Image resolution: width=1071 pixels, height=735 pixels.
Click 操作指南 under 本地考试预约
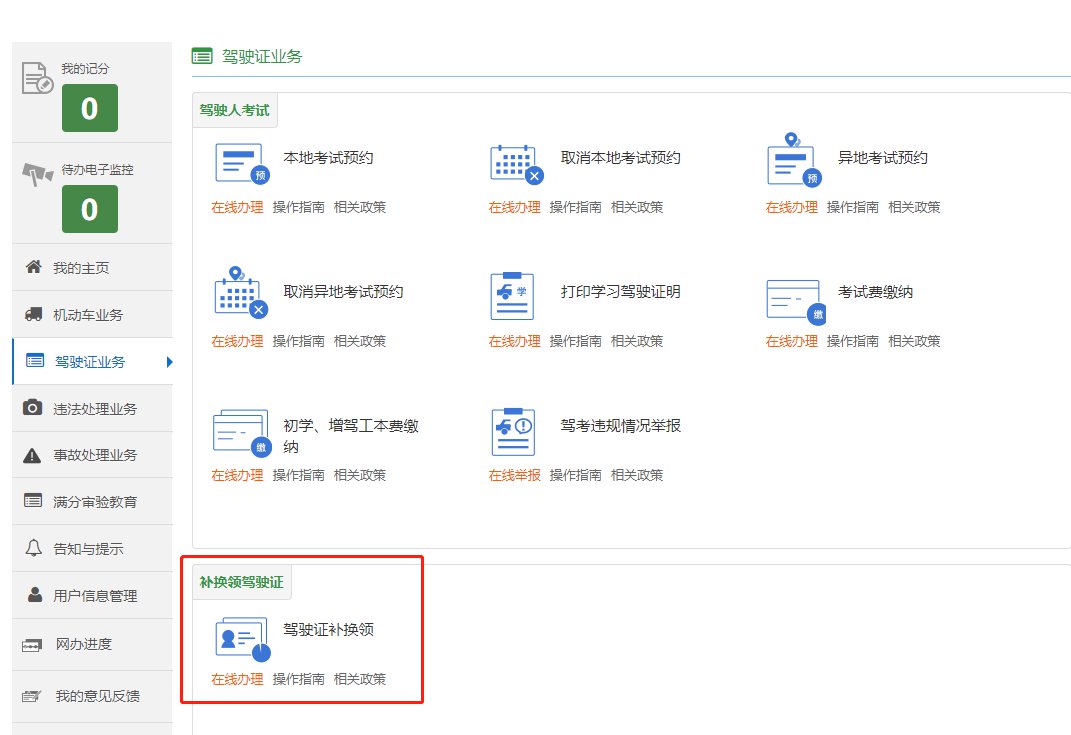(298, 207)
